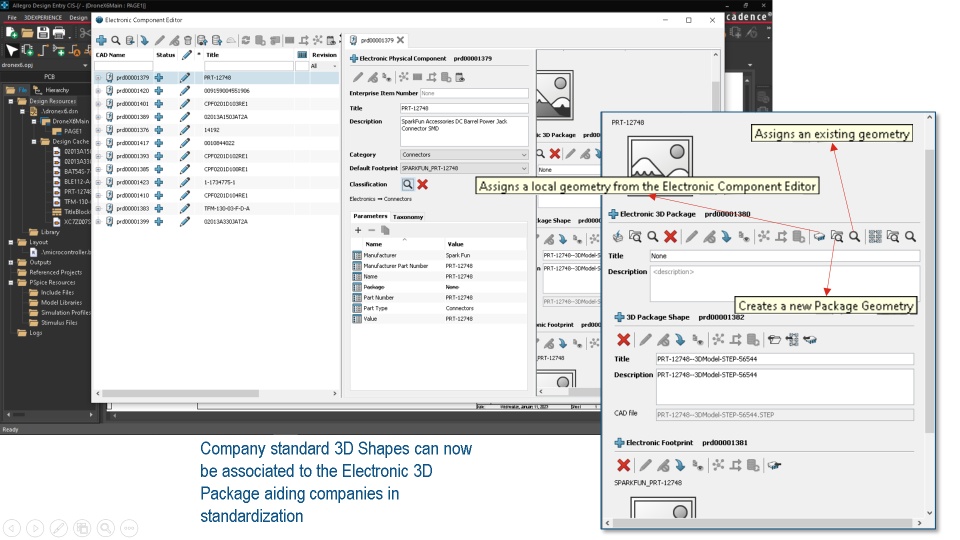The image size is (960, 540).
Task: Open the Design menu in Allegro
Action: [78, 18]
